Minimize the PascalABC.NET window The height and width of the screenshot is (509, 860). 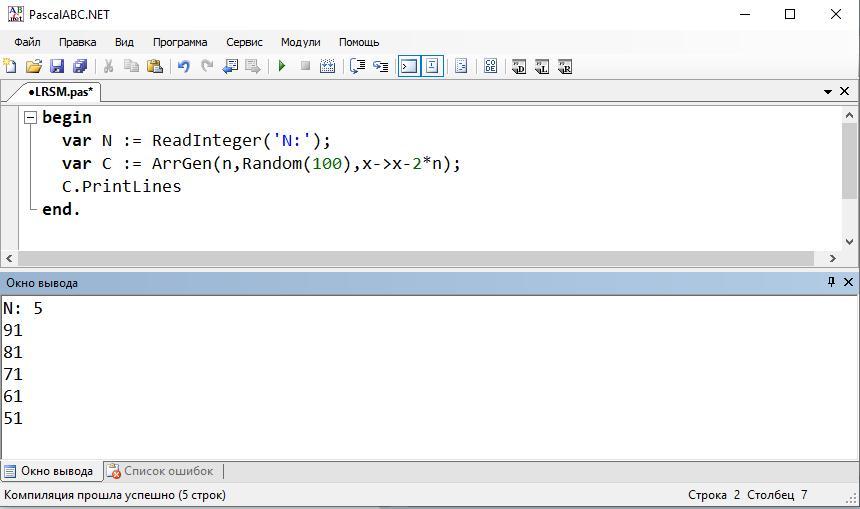pos(745,14)
